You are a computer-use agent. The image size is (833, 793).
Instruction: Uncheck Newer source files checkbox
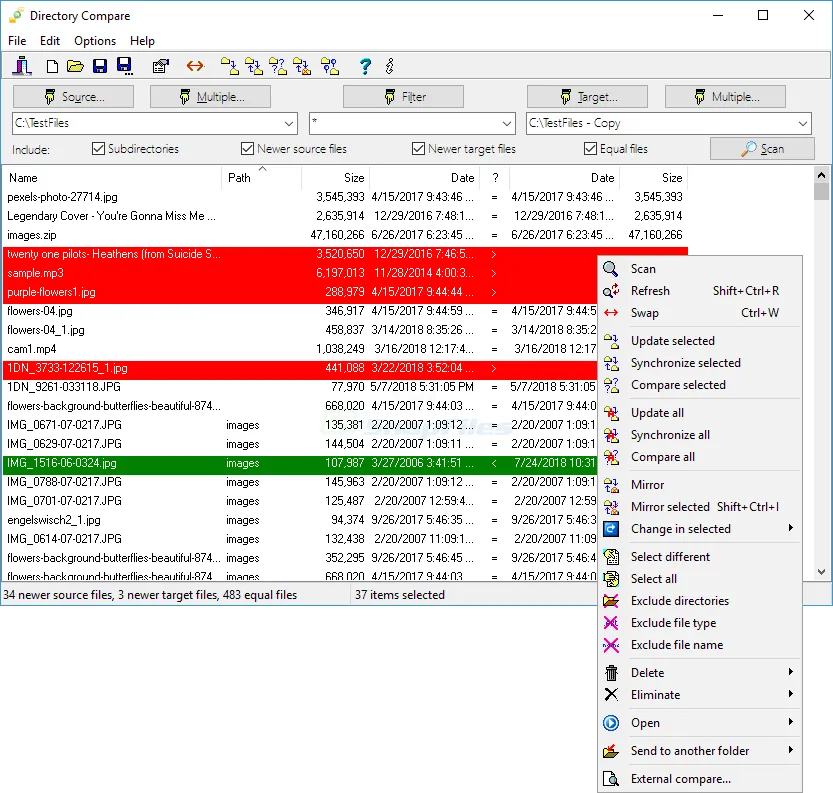[246, 149]
